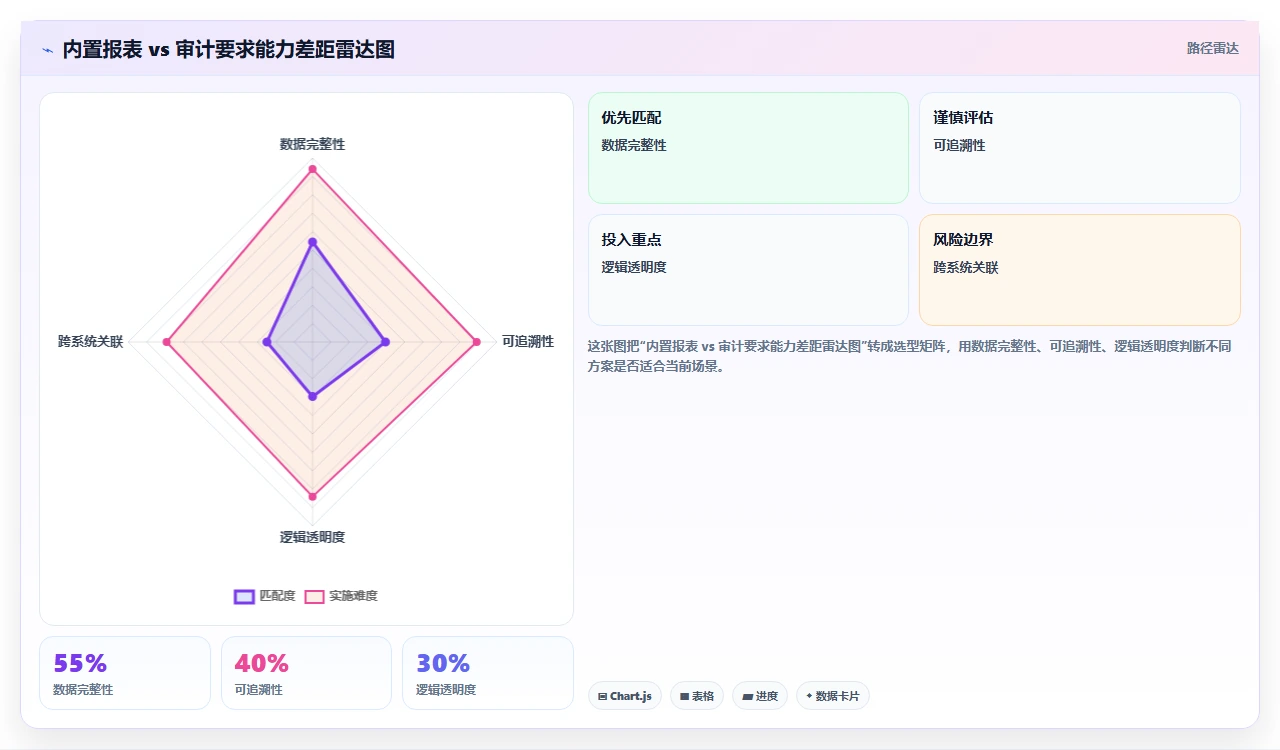Click the icon inside the 进度 tag
Image resolution: width=1280 pixels, height=750 pixels.
[x=747, y=696]
